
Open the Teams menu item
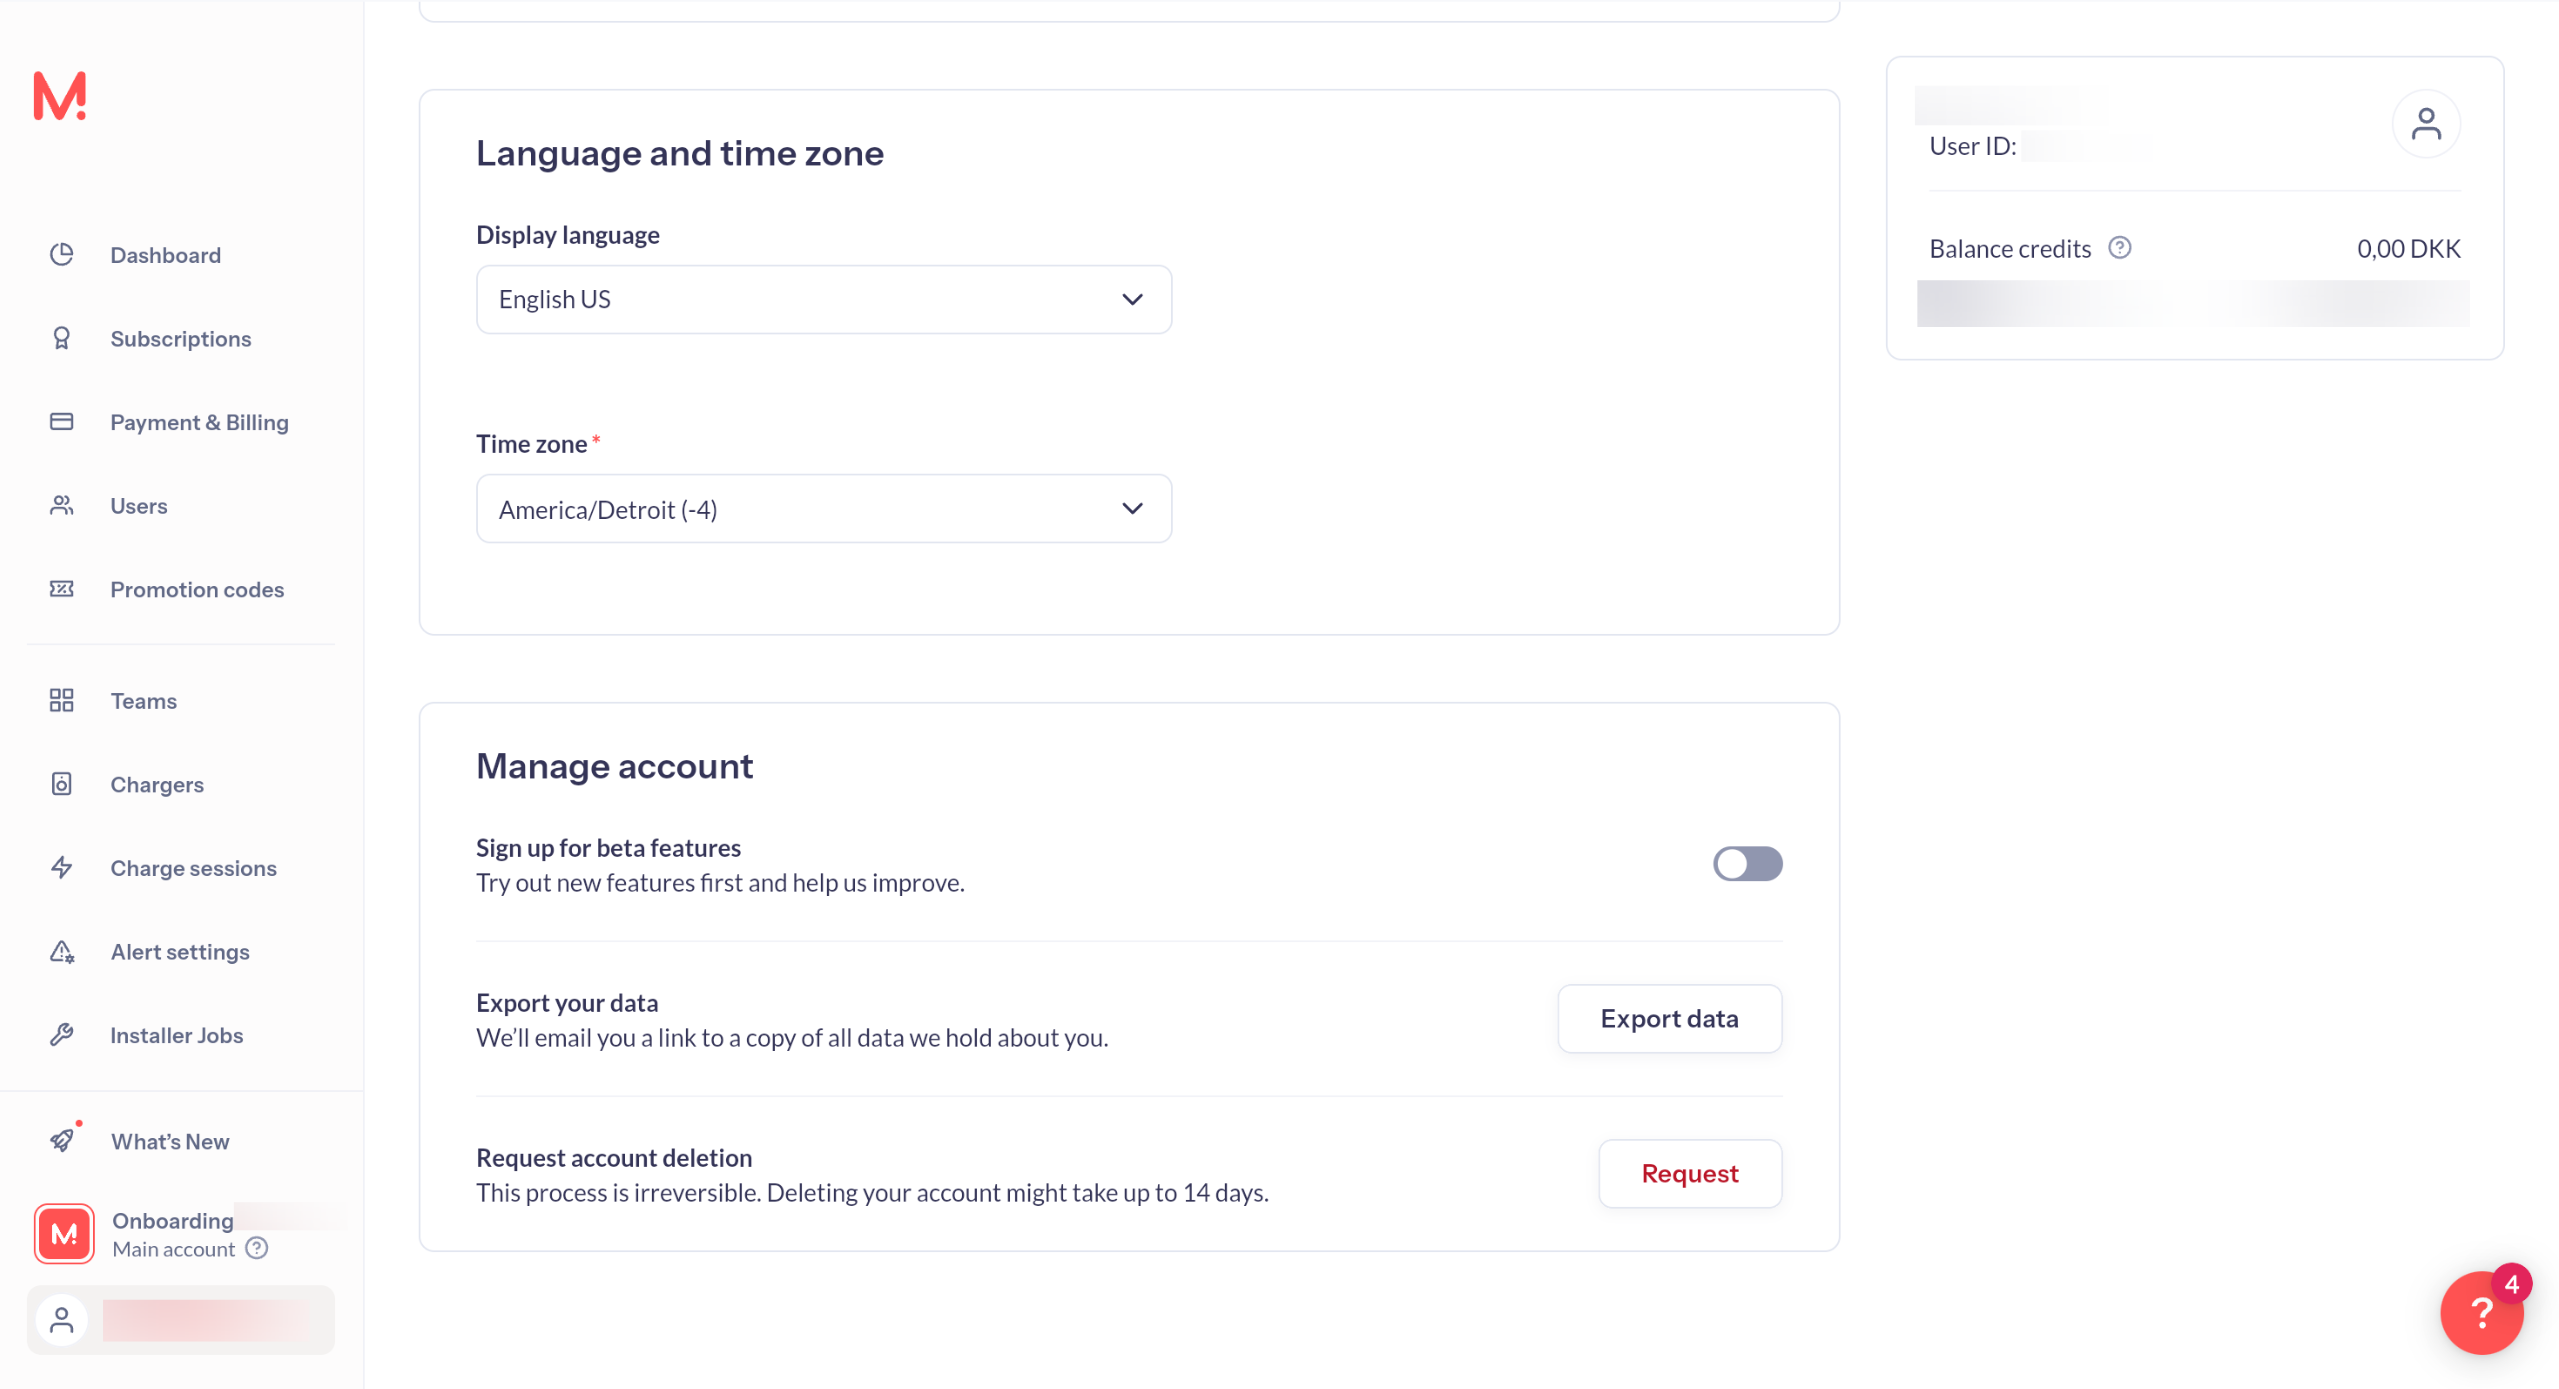[x=143, y=701]
